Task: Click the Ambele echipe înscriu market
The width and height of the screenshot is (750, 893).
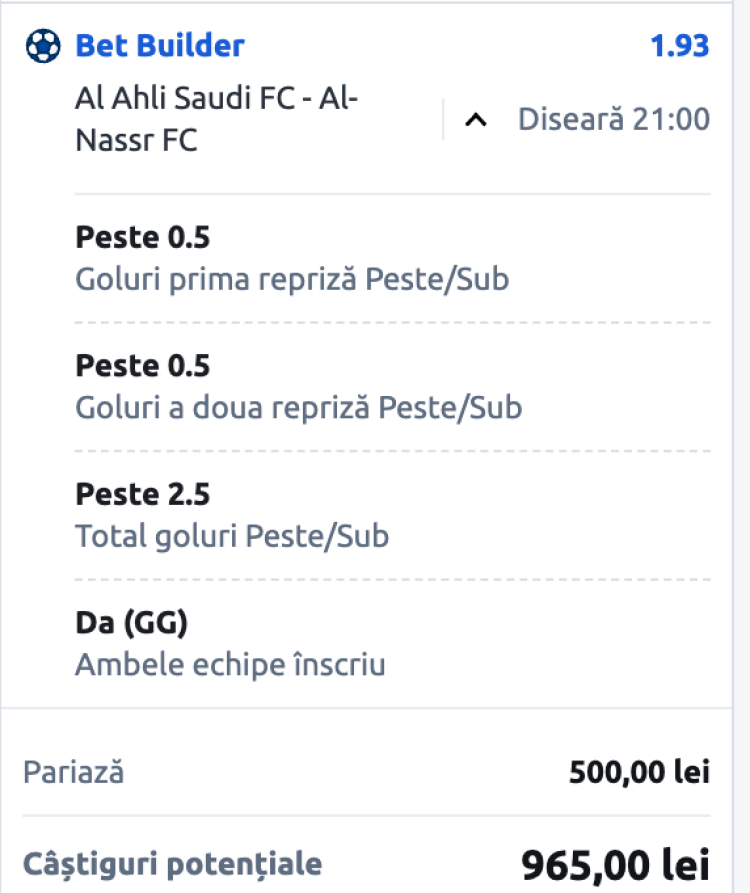Action: 230,664
